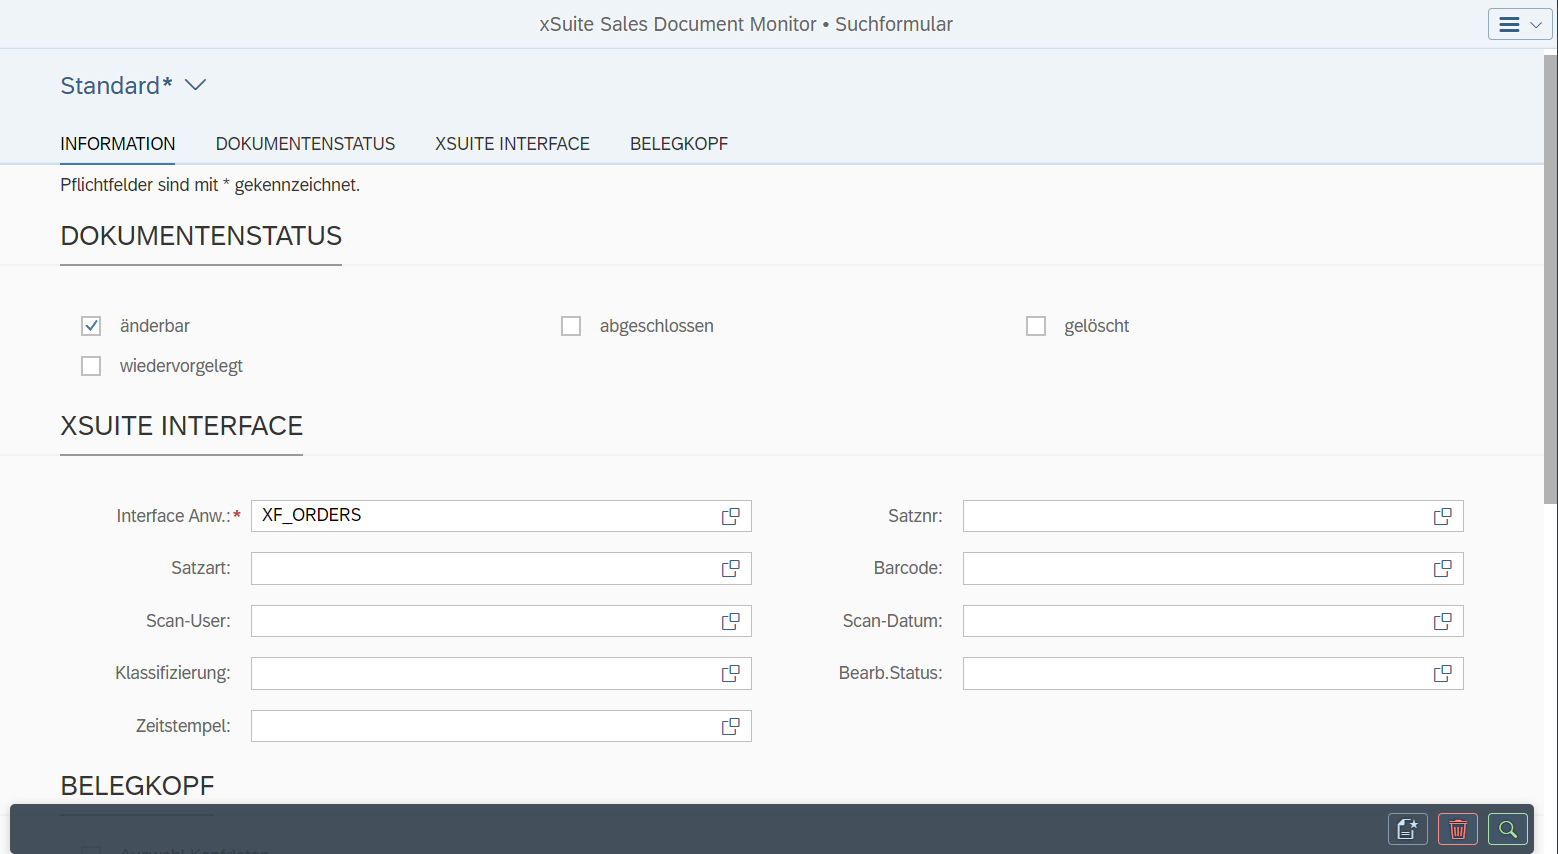Switch to the DOKUMENTENSTATUS tab
The image size is (1558, 854).
pyautogui.click(x=305, y=143)
